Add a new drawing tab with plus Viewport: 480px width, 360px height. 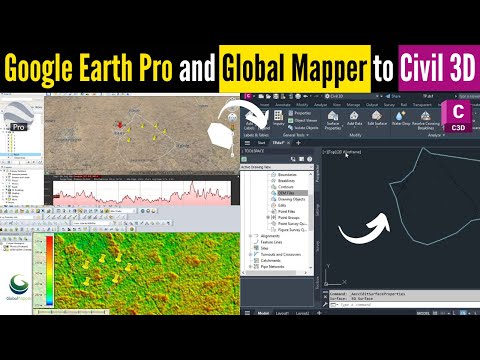[x=298, y=143]
